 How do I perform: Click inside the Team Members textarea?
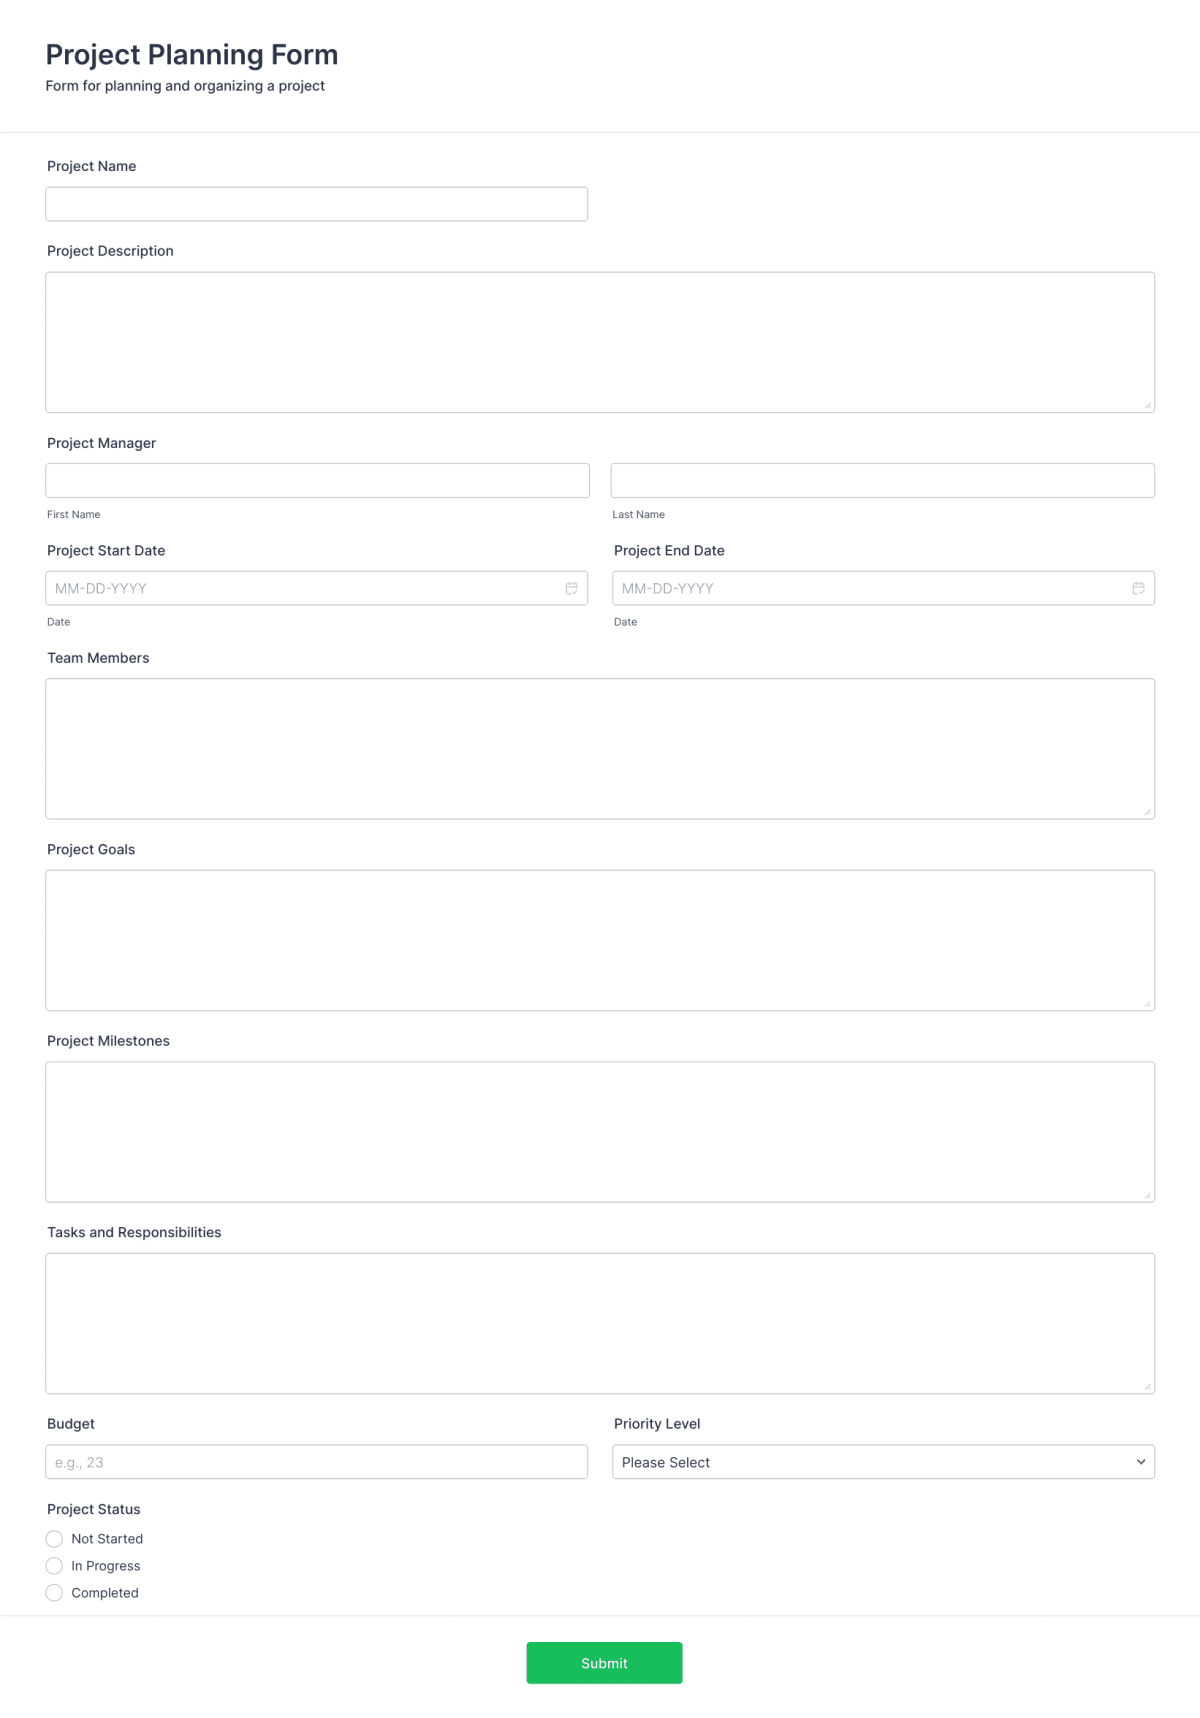tap(598, 748)
